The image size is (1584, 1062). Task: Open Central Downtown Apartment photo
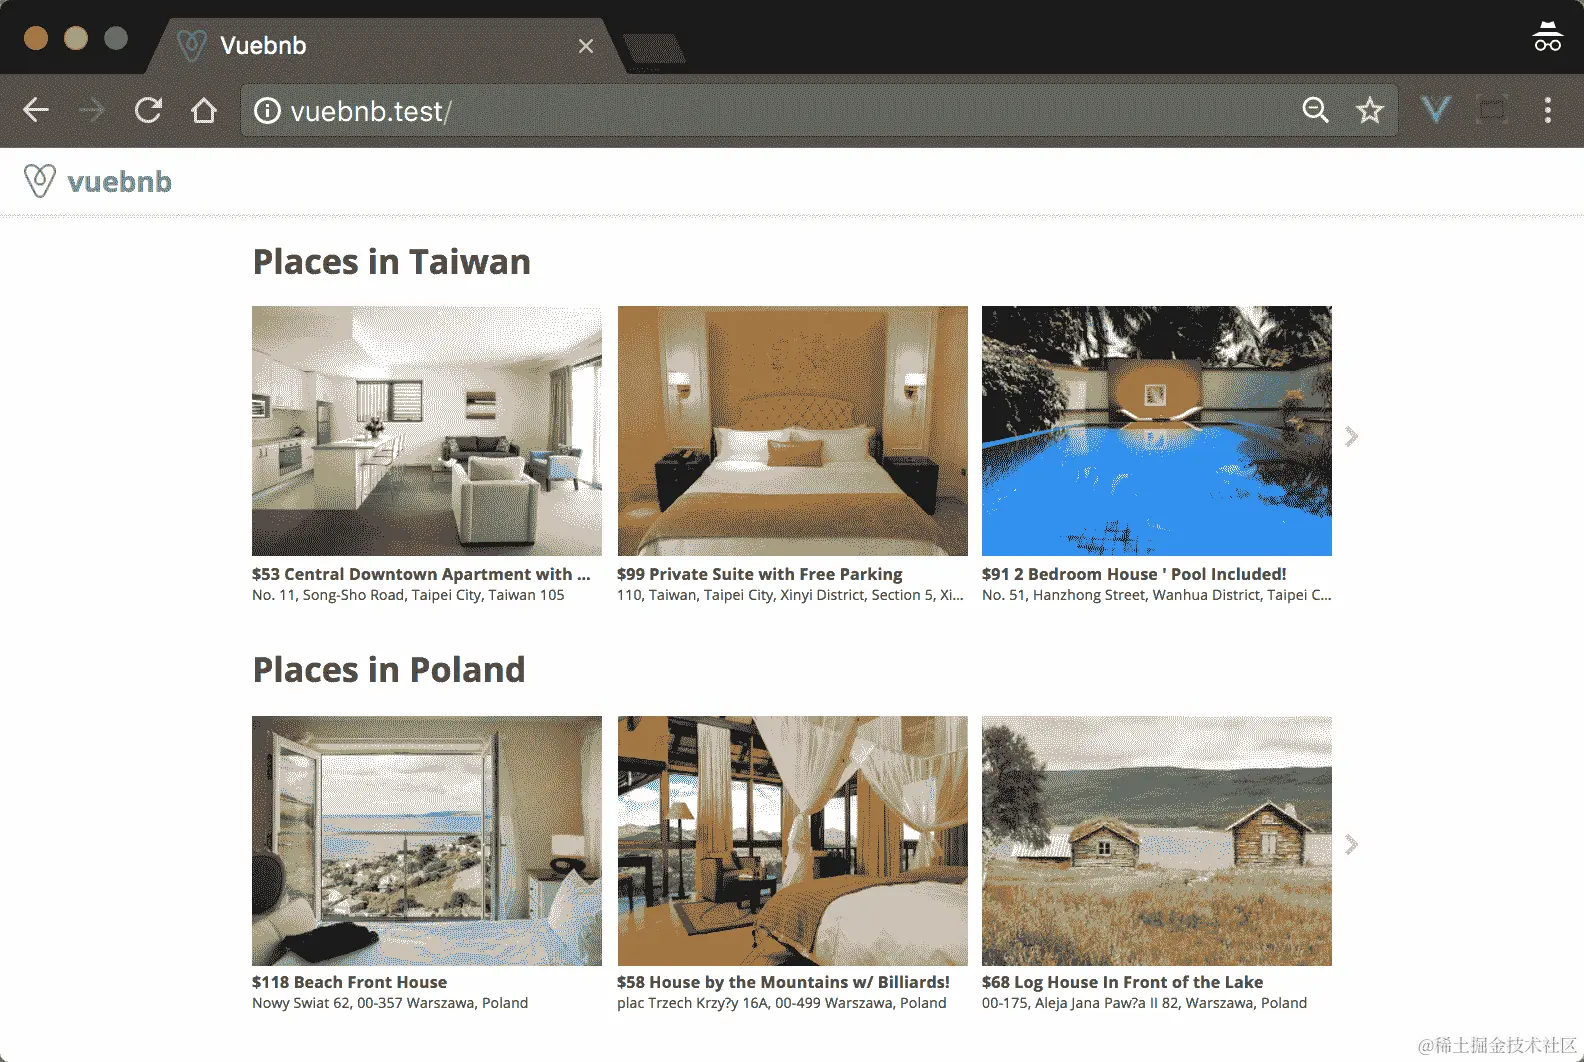coord(427,431)
